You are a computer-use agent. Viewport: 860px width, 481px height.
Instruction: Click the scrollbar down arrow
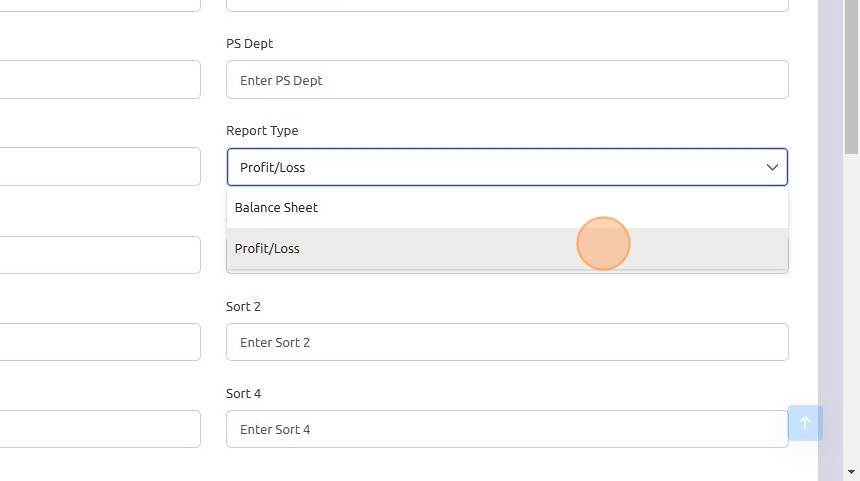[852, 472]
